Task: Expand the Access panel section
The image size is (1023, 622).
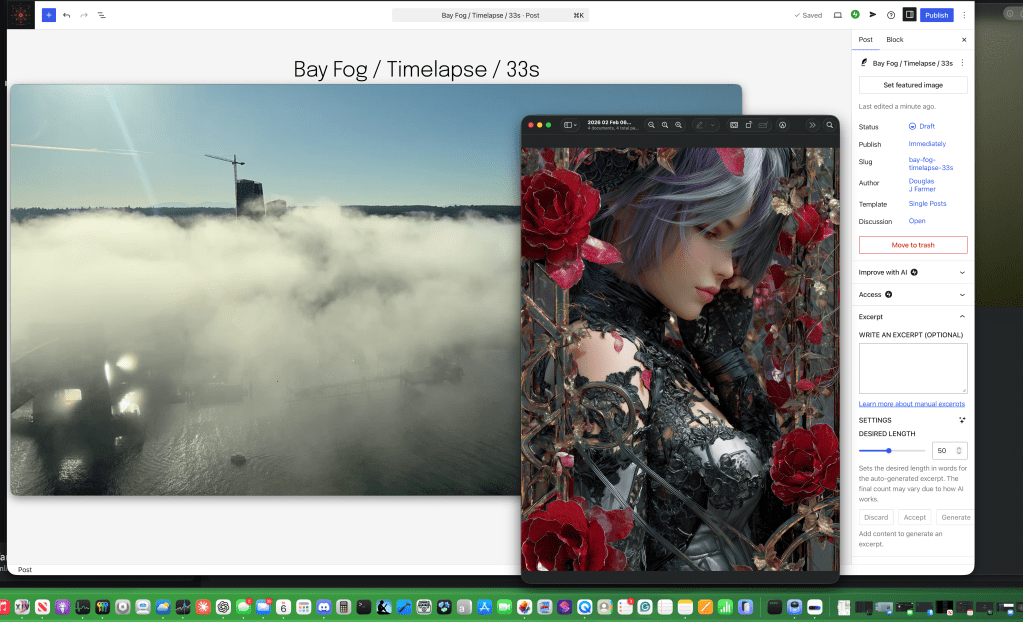Action: pos(912,295)
